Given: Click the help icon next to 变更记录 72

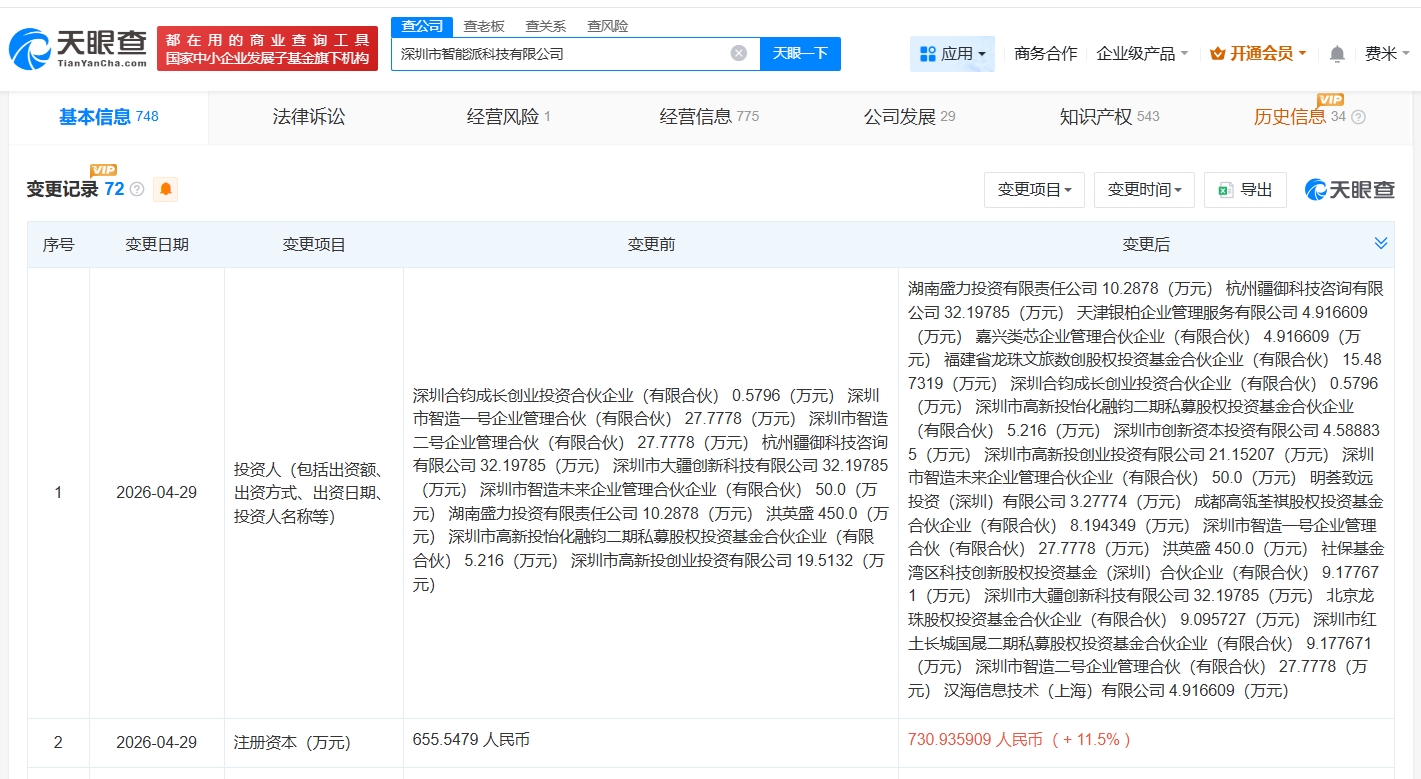Looking at the screenshot, I should [137, 189].
